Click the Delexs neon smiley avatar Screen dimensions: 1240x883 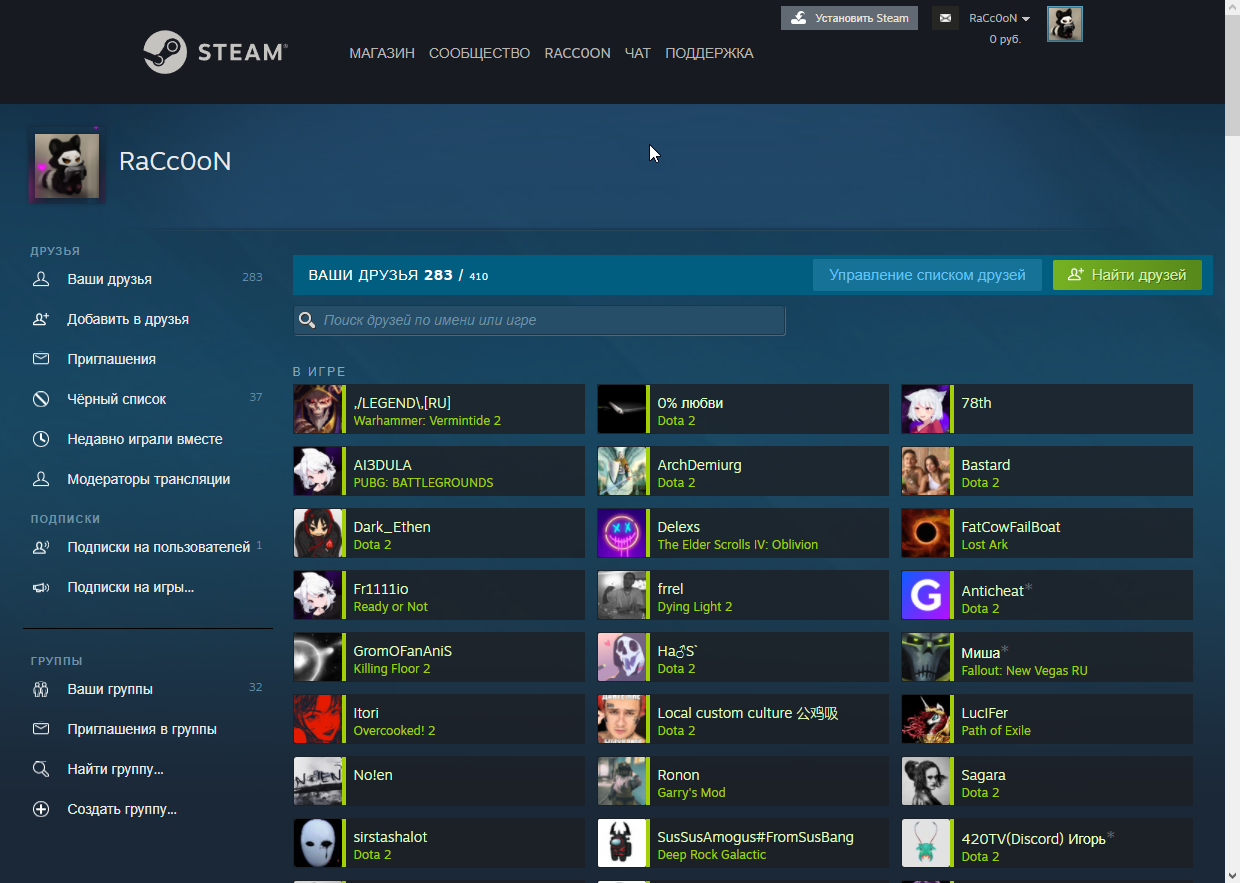pyautogui.click(x=622, y=533)
